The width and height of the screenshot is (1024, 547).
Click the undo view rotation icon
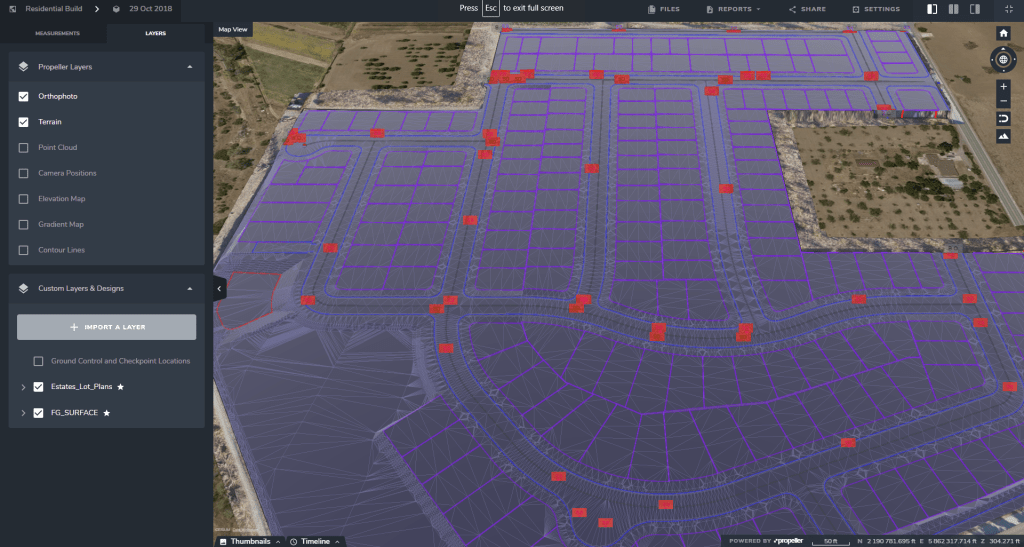[1004, 119]
